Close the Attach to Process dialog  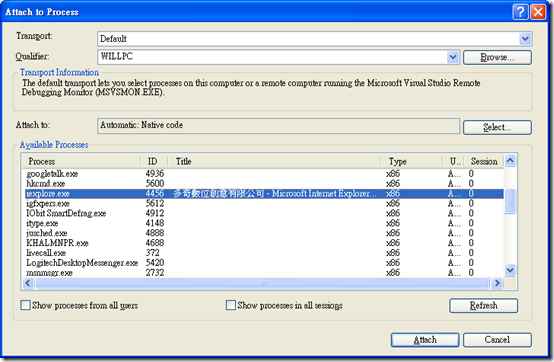coord(538,12)
